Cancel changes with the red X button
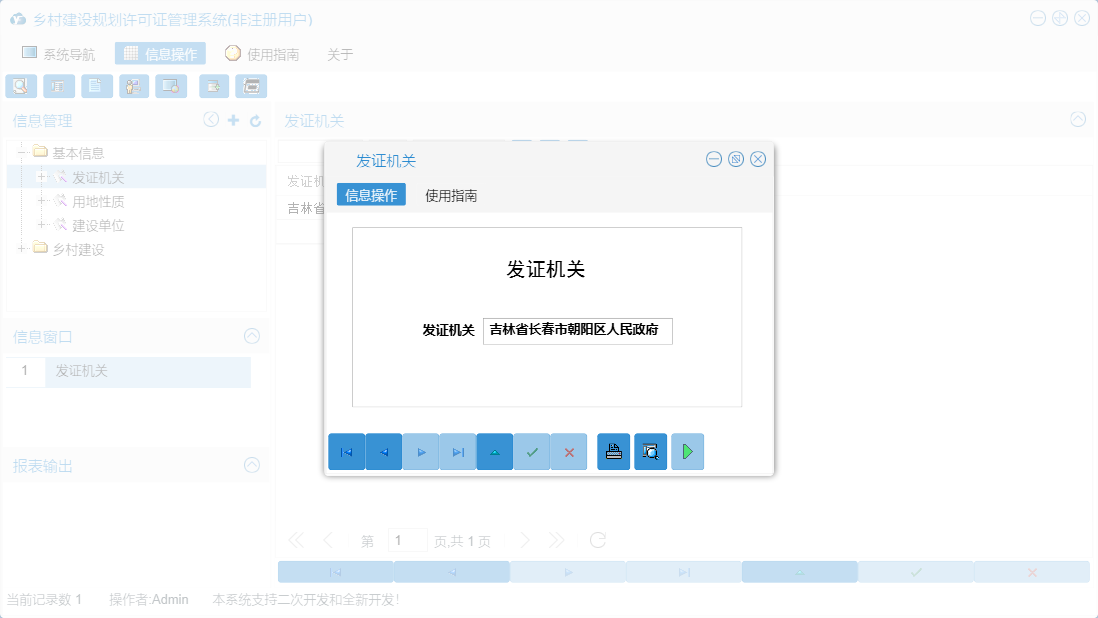The width and height of the screenshot is (1098, 618). pyautogui.click(x=568, y=451)
